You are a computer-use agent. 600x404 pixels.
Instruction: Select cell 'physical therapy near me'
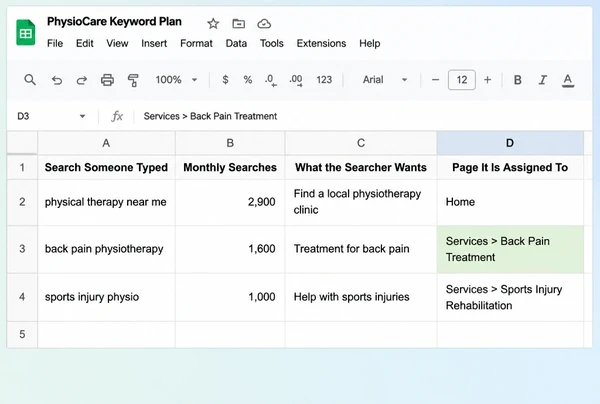coord(106,202)
